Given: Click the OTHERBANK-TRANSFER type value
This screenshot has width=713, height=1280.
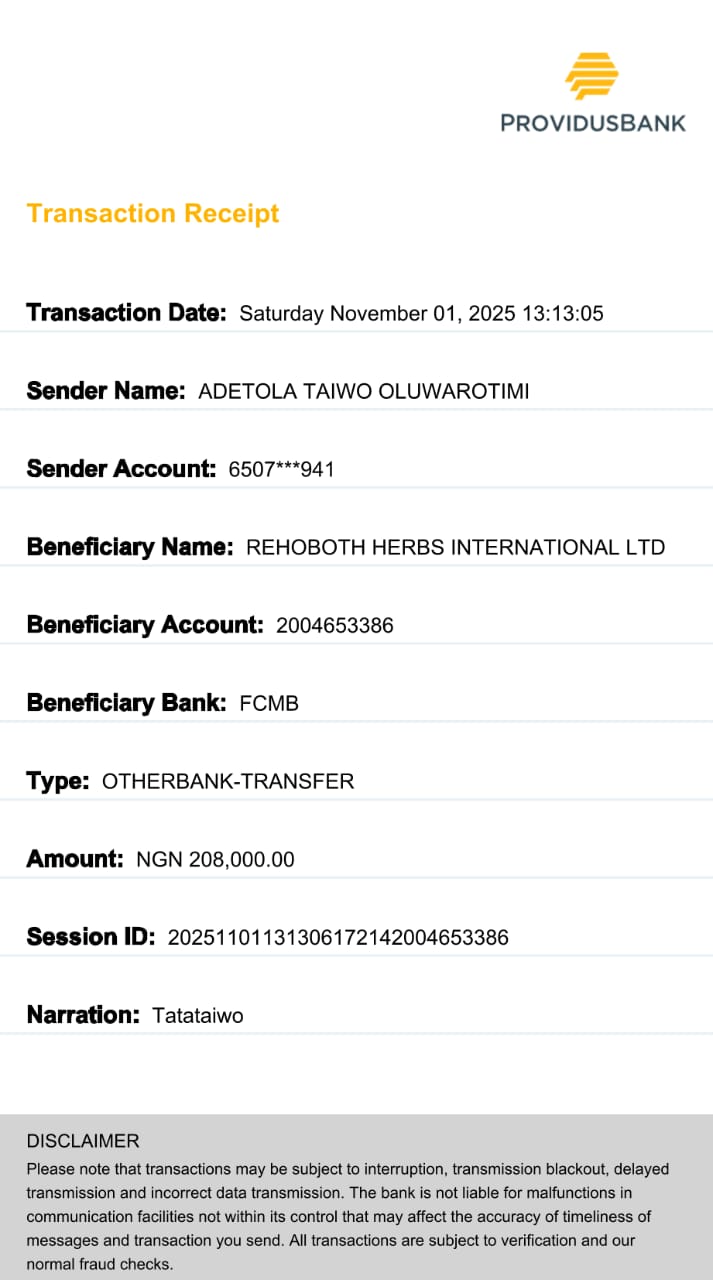Looking at the screenshot, I should coord(228,782).
